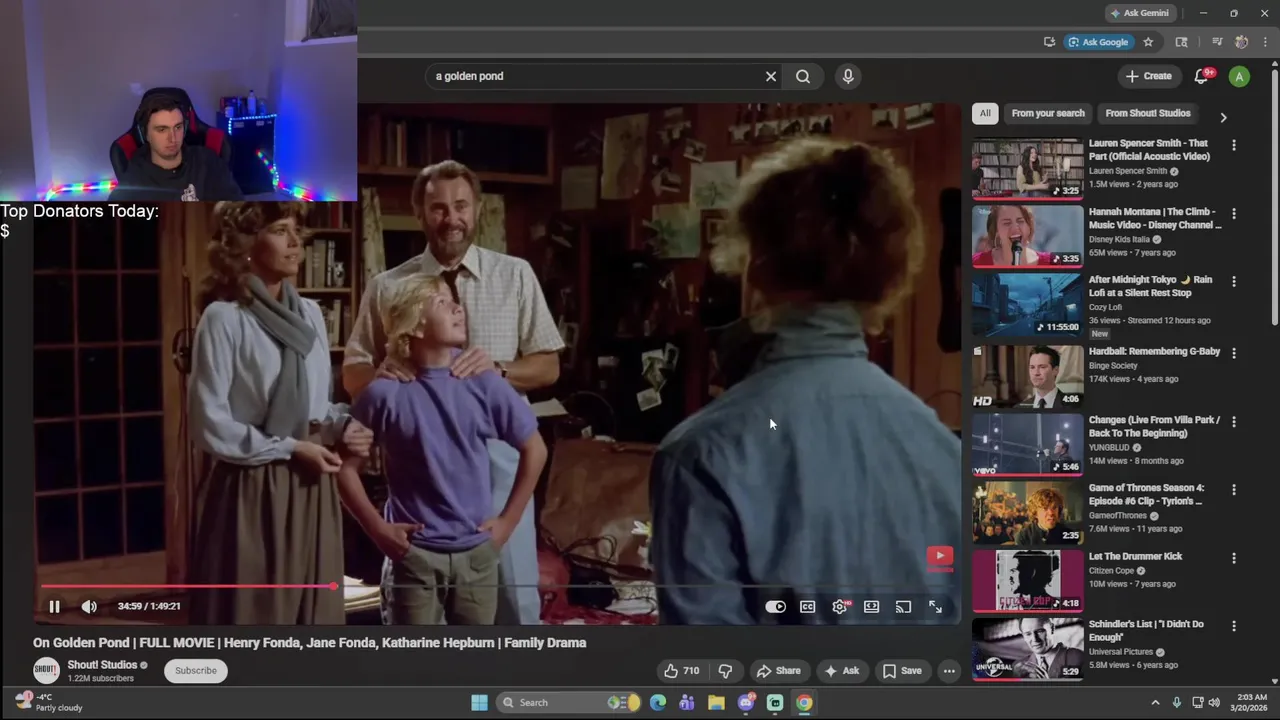Select the 'From Shout! Studios' chip
Viewport: 1280px width, 720px height.
pyautogui.click(x=1148, y=113)
